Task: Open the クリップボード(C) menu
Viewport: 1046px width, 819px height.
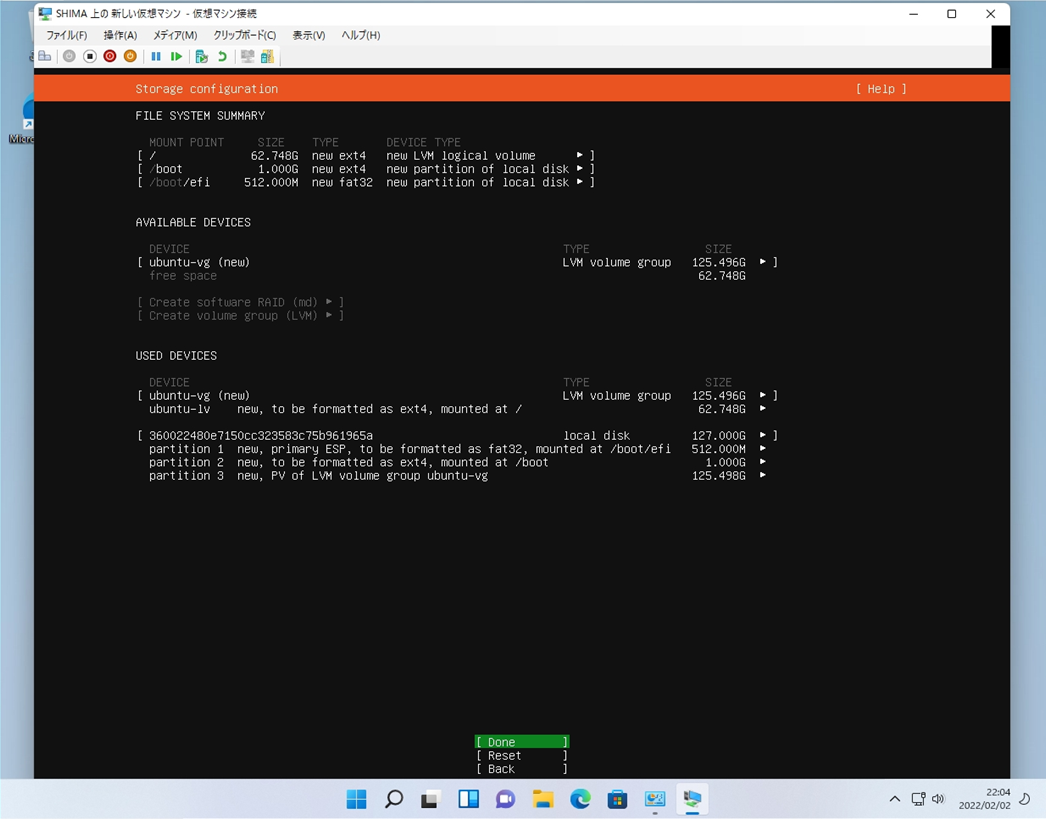Action: (x=245, y=35)
